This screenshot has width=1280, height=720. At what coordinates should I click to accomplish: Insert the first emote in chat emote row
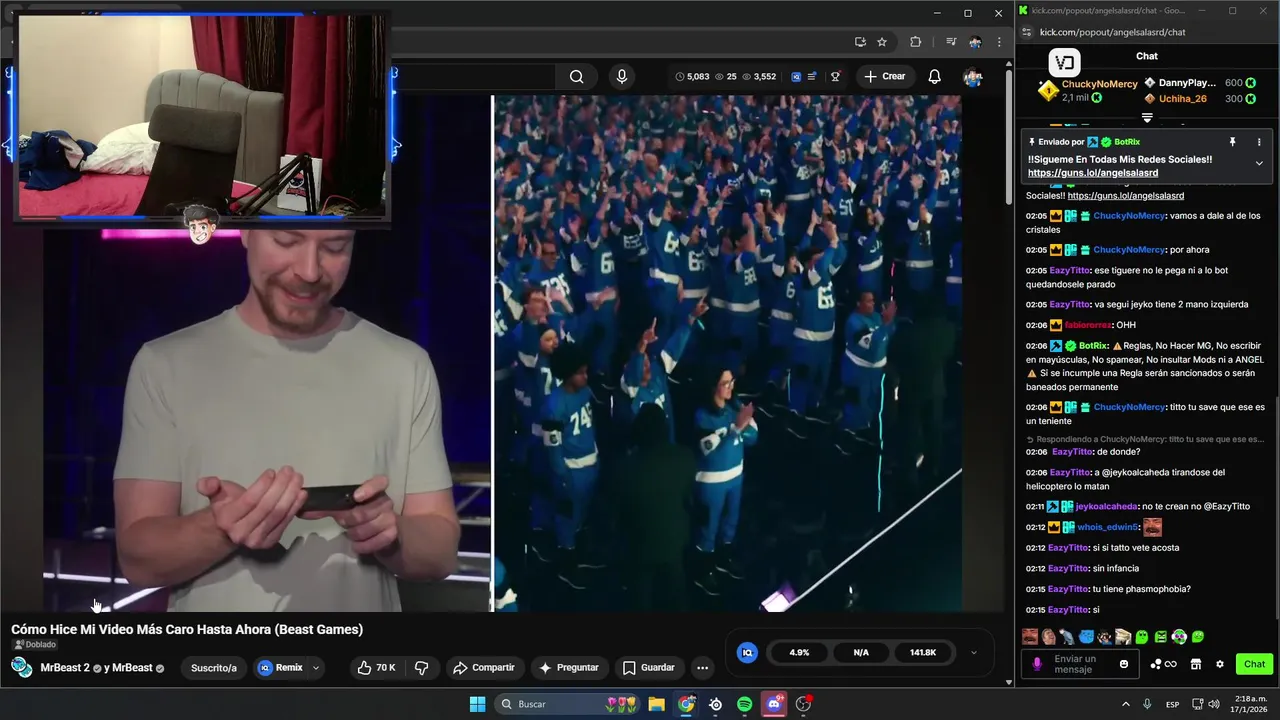pos(1030,636)
